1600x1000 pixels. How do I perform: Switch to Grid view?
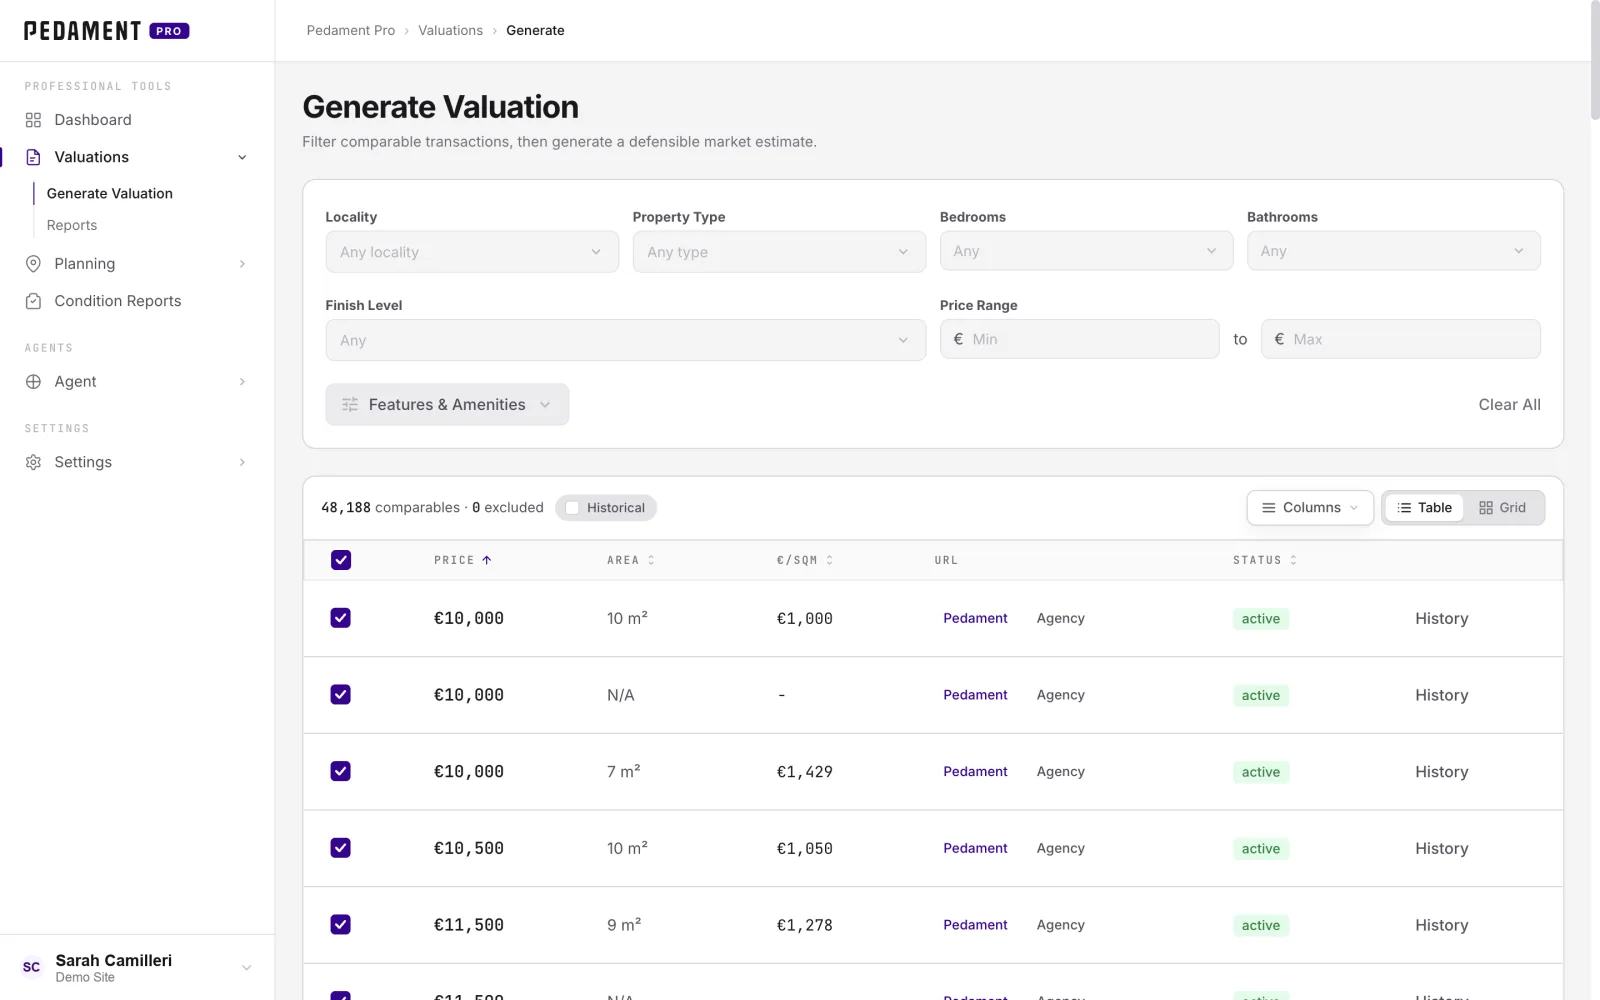coord(1503,508)
